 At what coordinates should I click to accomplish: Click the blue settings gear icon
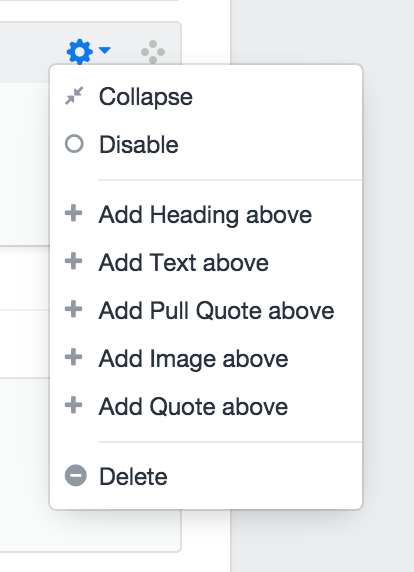(80, 51)
